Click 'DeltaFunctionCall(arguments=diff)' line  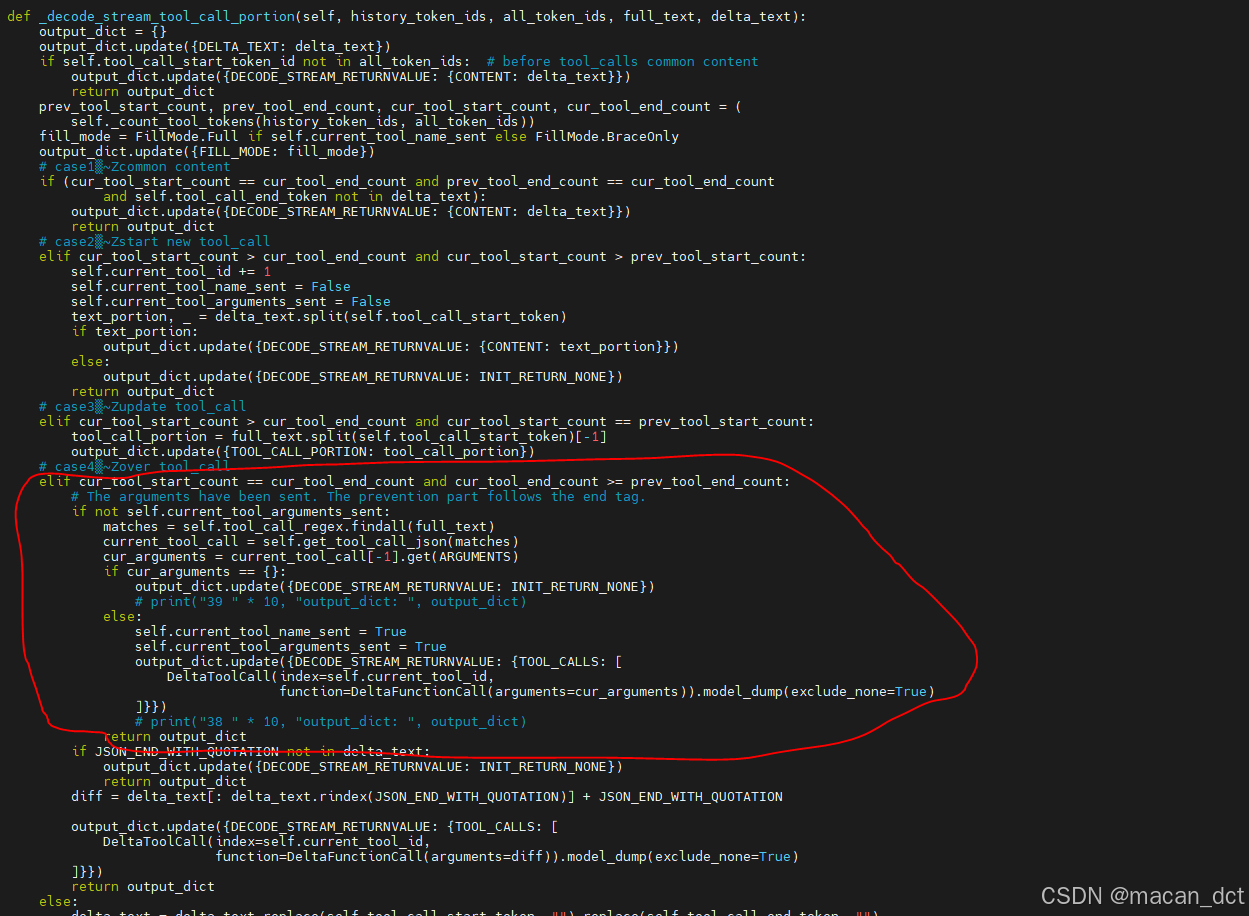(x=507, y=856)
